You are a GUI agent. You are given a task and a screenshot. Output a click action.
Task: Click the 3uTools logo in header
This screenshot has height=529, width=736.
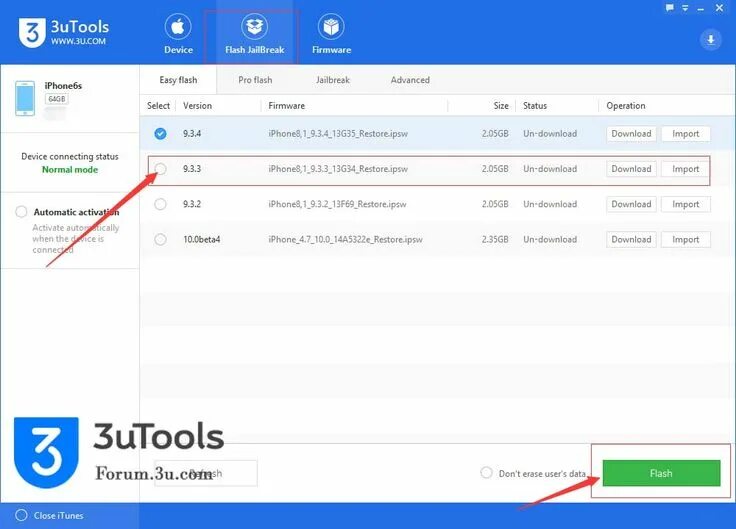(32, 32)
